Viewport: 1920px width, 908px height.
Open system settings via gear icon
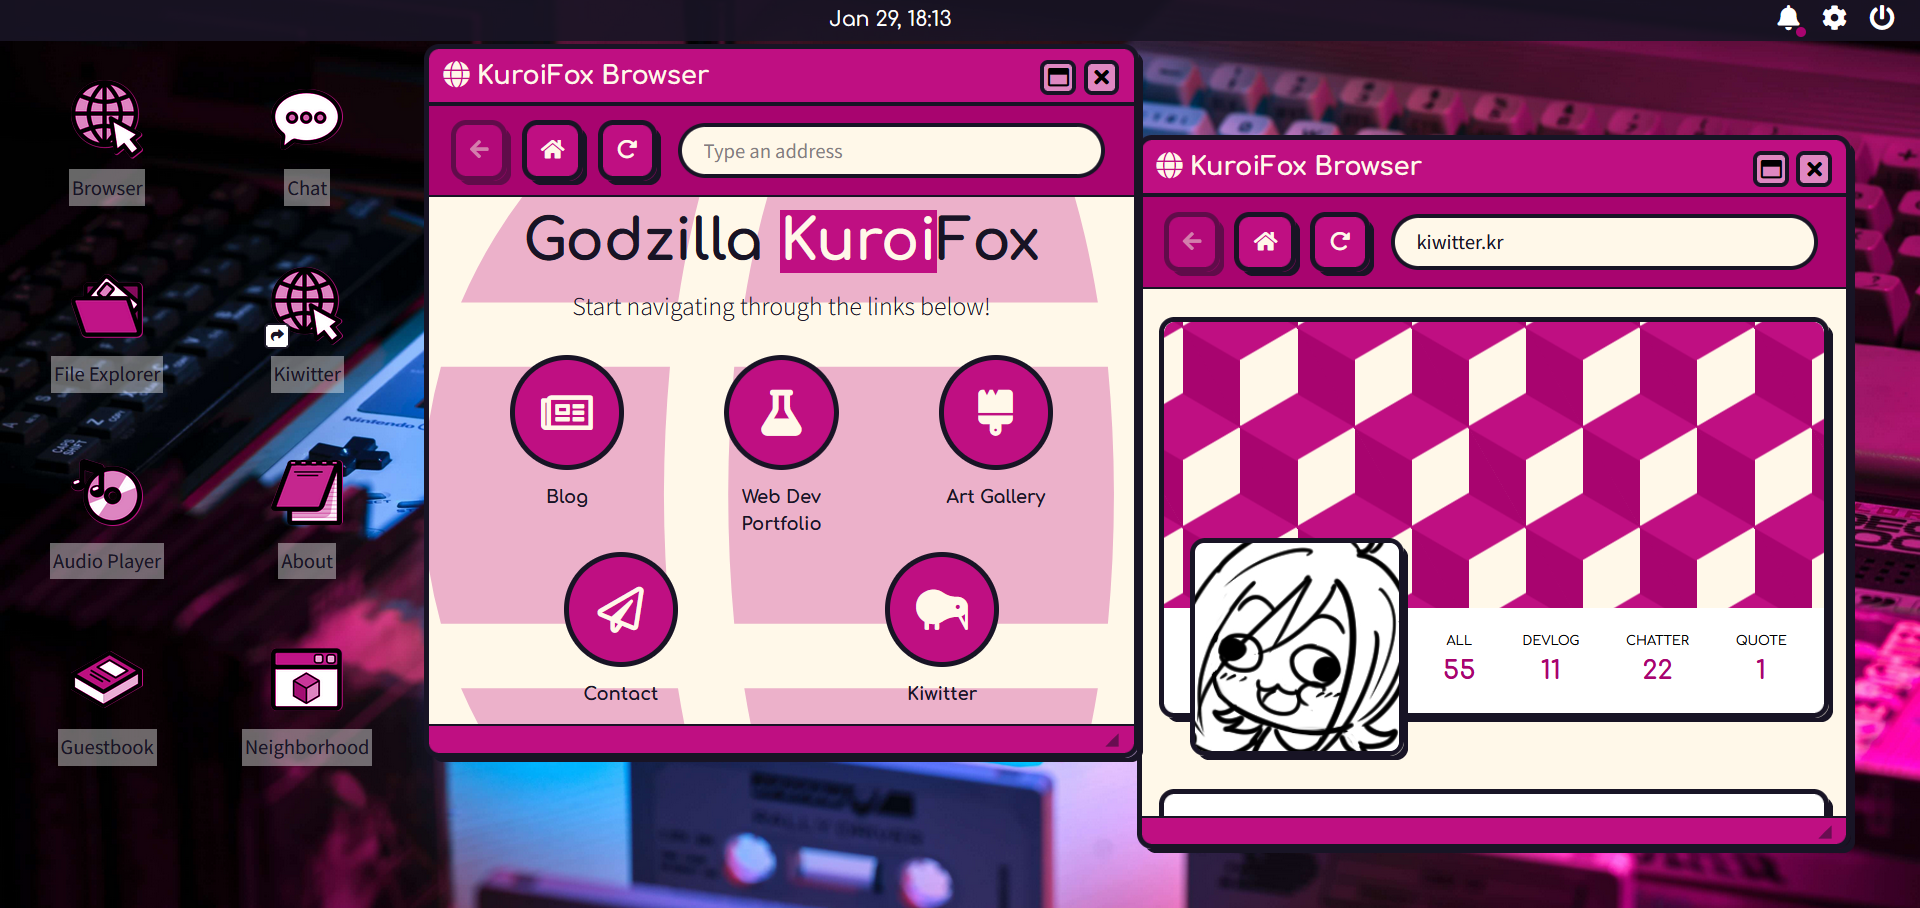coord(1835,18)
